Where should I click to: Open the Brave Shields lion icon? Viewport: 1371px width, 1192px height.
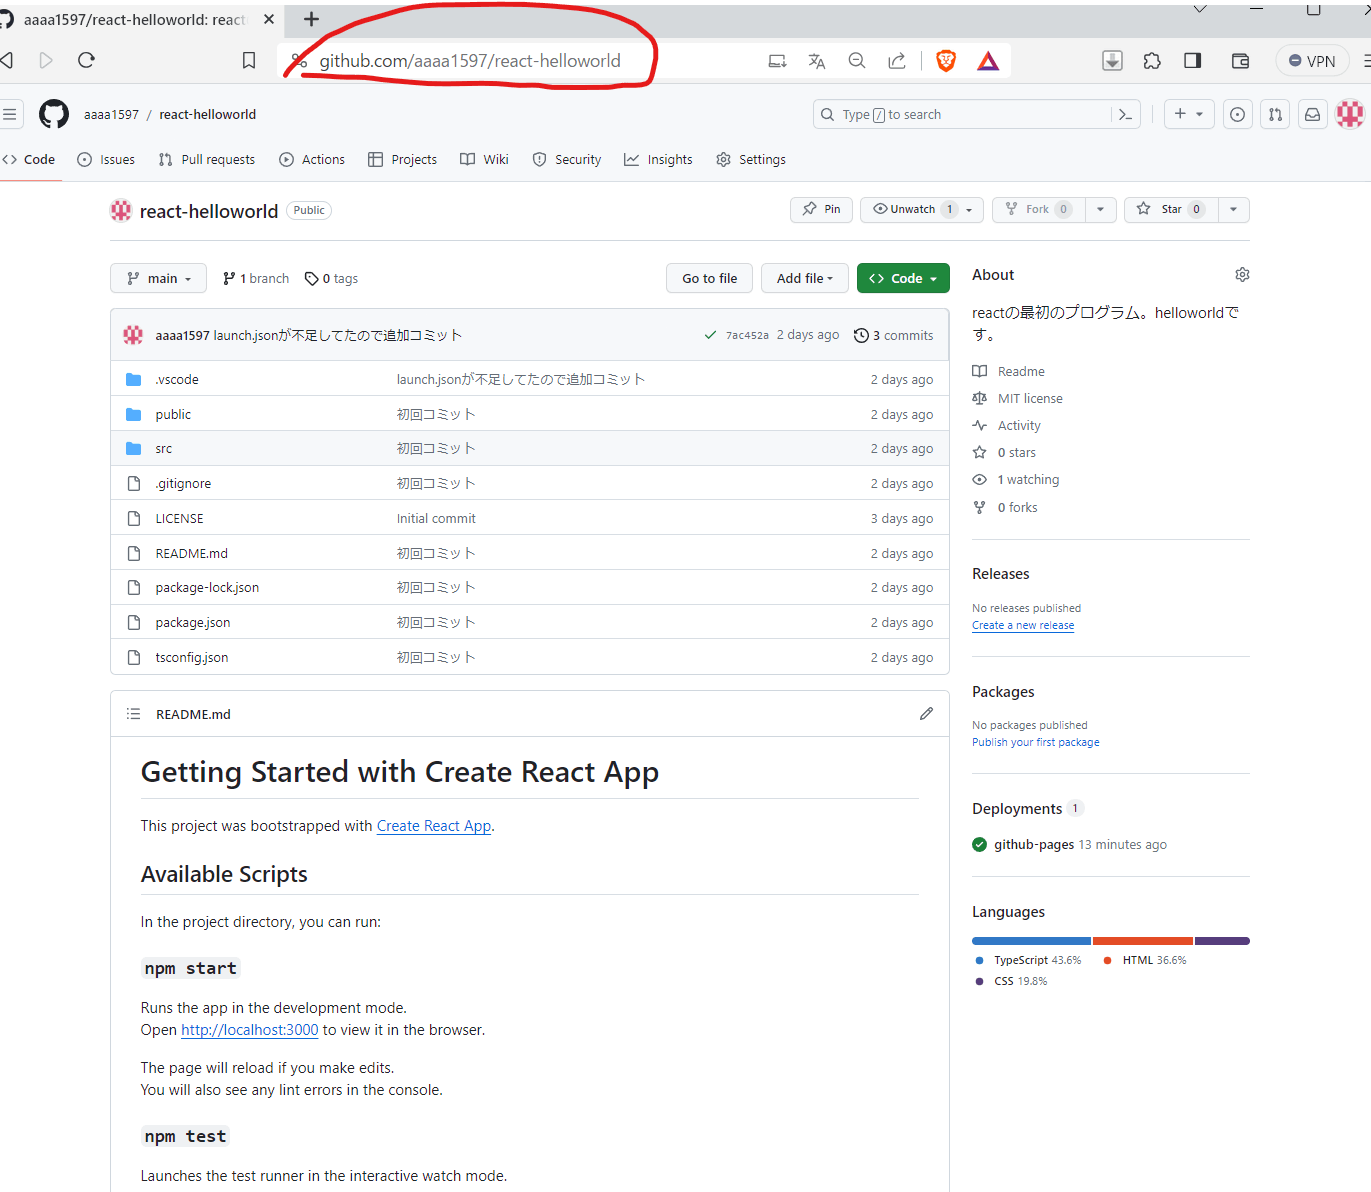pos(945,61)
